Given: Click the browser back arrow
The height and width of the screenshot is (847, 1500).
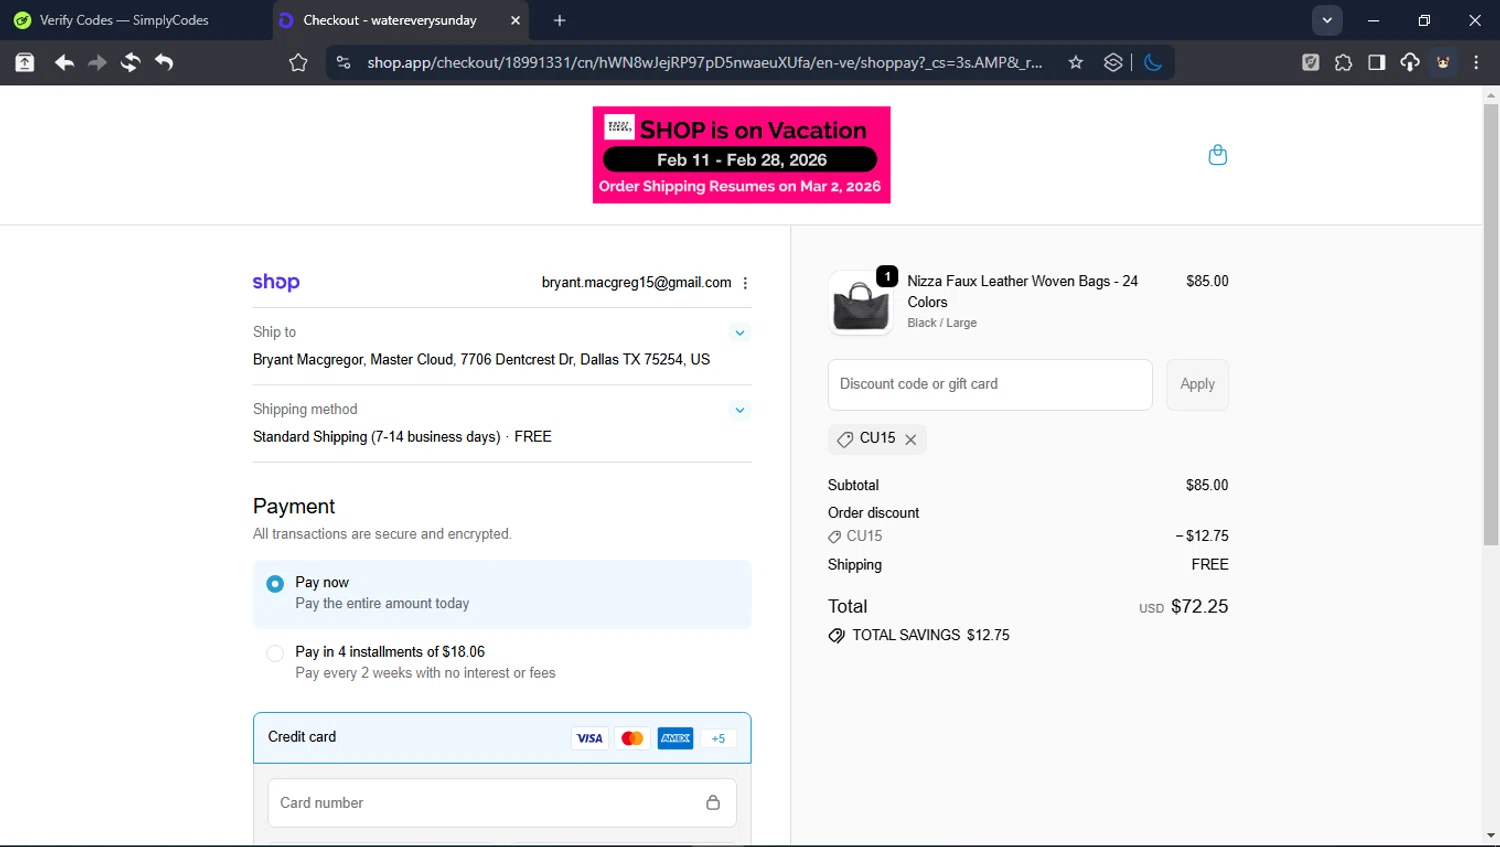Looking at the screenshot, I should (x=64, y=62).
